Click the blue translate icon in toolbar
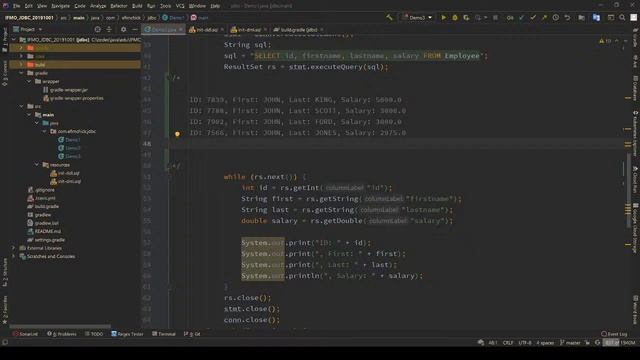 pyautogui.click(x=596, y=18)
